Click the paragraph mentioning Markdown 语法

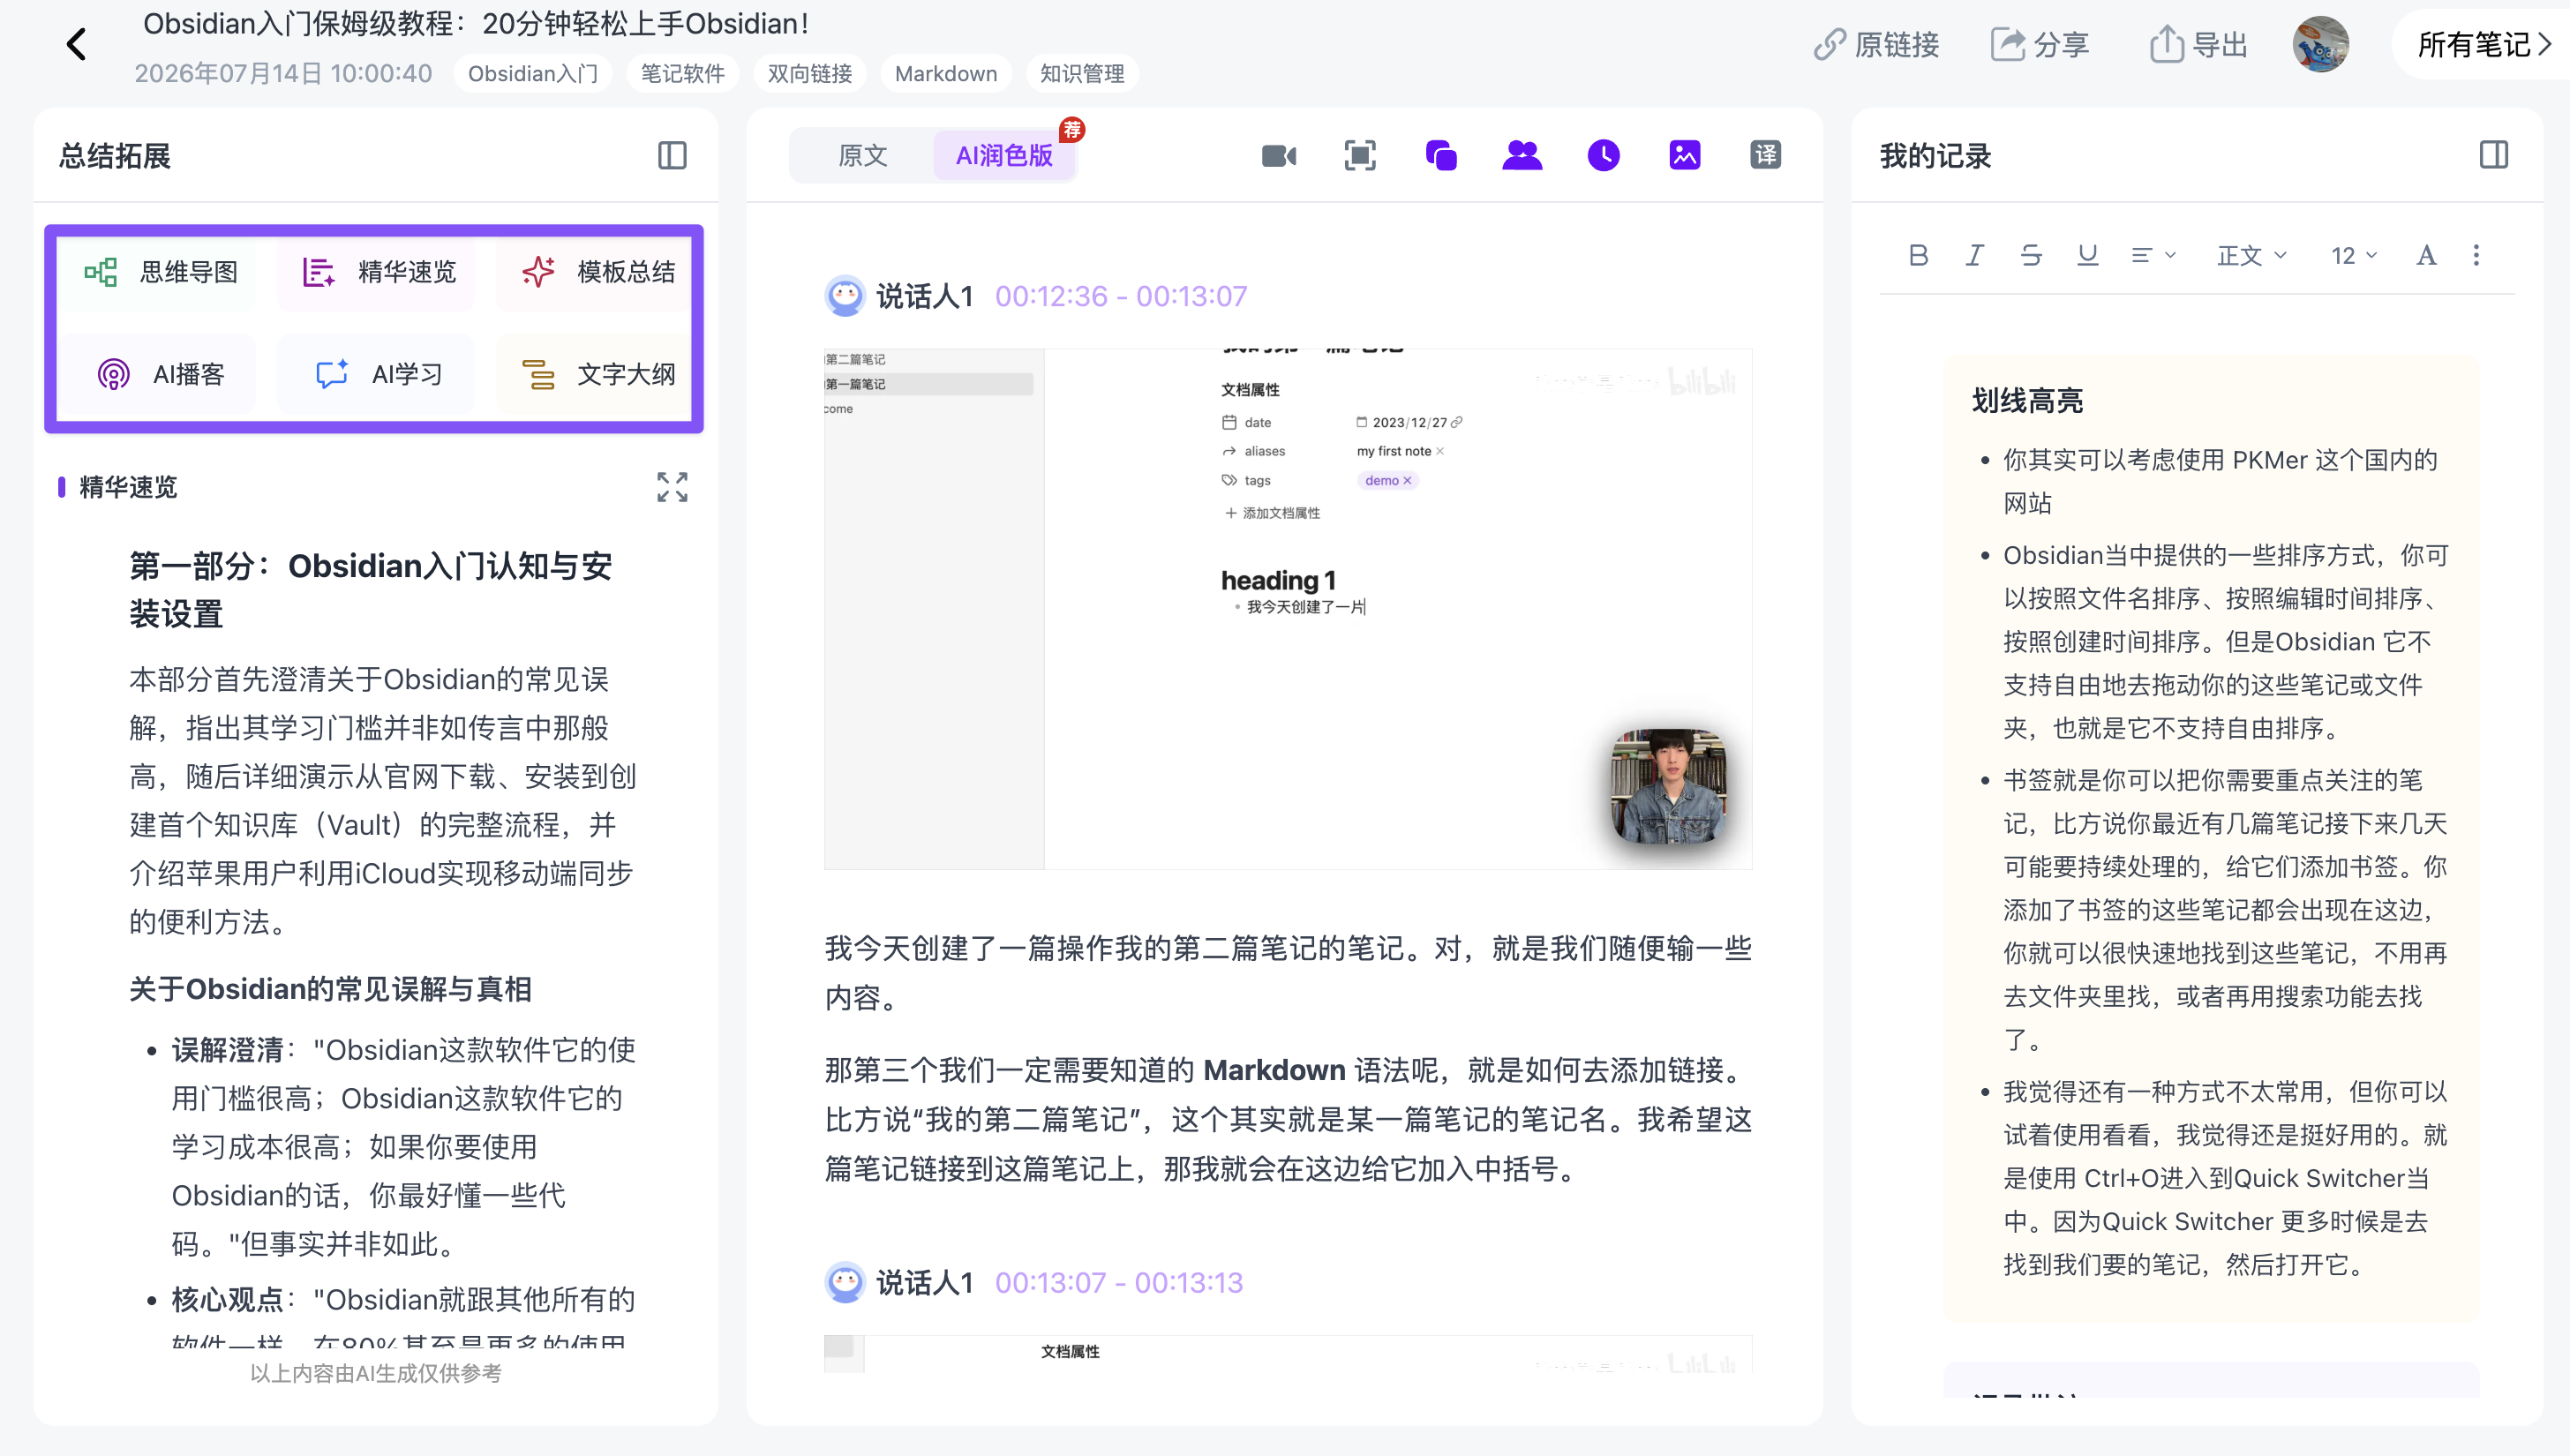[x=1288, y=1119]
